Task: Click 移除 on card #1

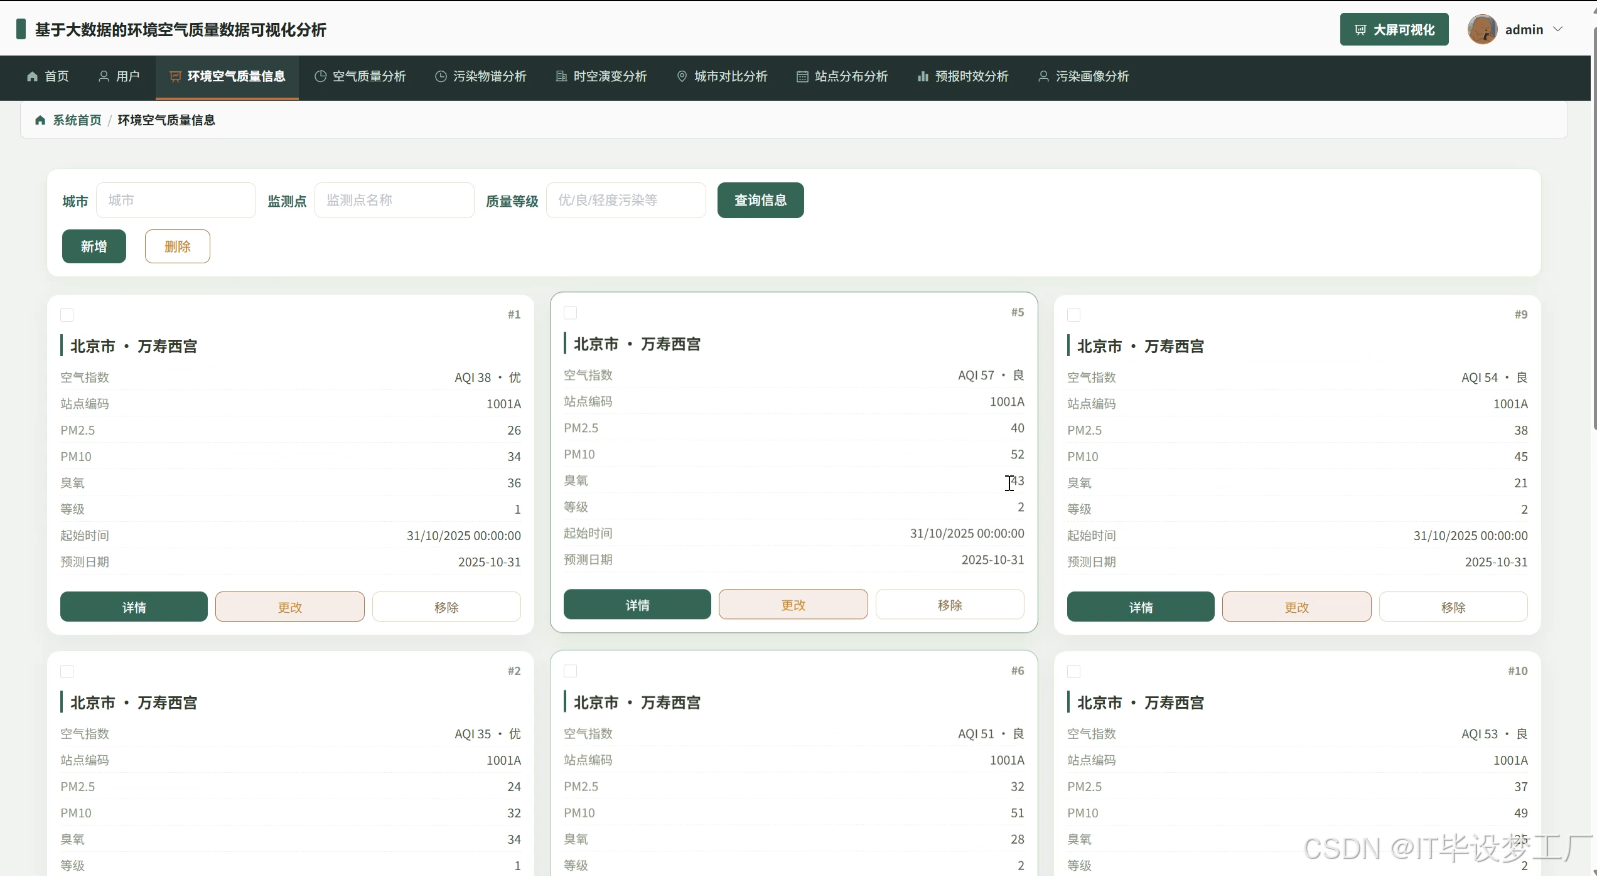Action: 446,607
